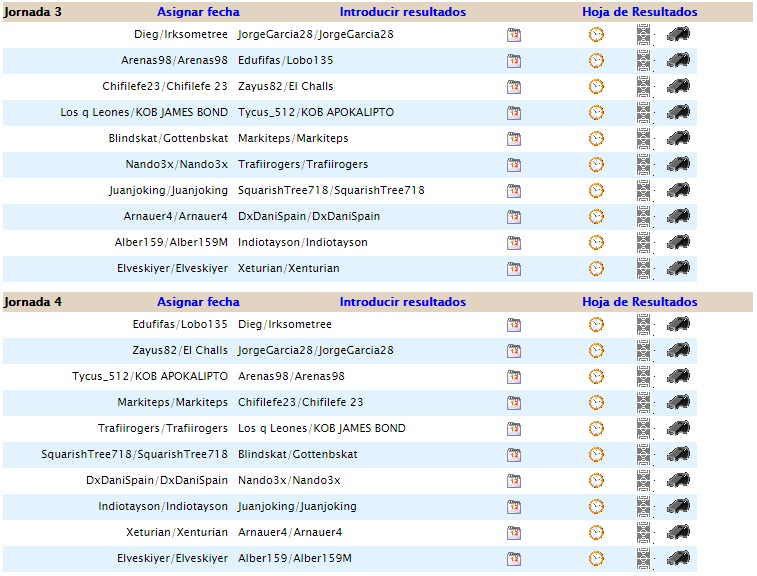Viewport: 757px width, 576px height.
Task: Click boot icon for Arnauer4 vs DxDaniSpain match
Action: (678, 216)
